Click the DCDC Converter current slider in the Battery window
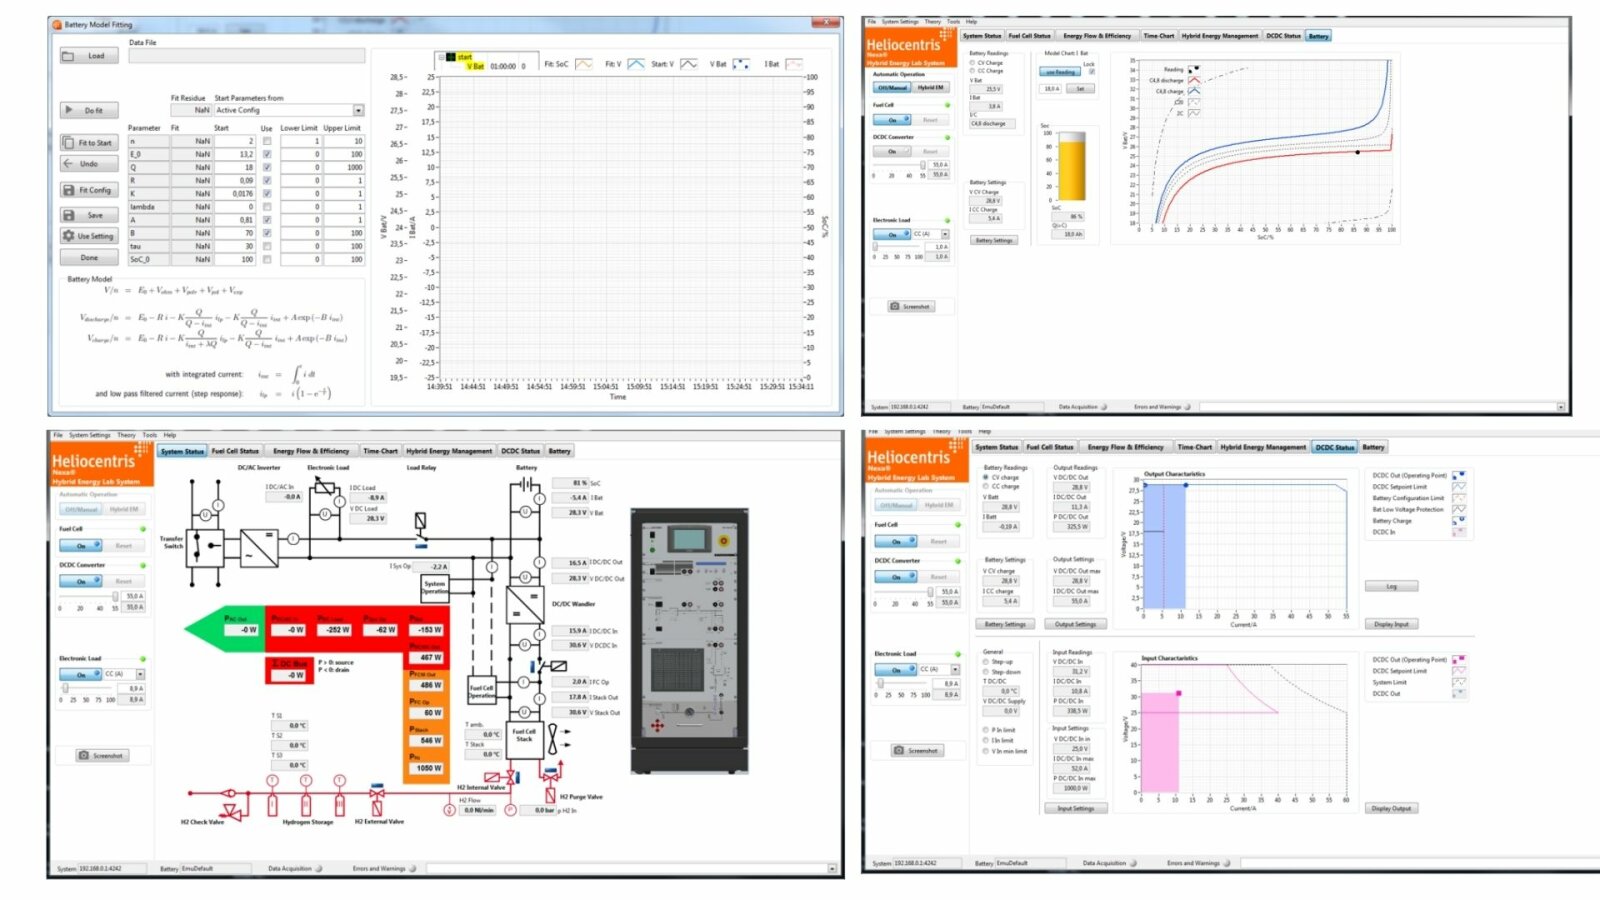This screenshot has width=1600, height=900. (x=898, y=165)
